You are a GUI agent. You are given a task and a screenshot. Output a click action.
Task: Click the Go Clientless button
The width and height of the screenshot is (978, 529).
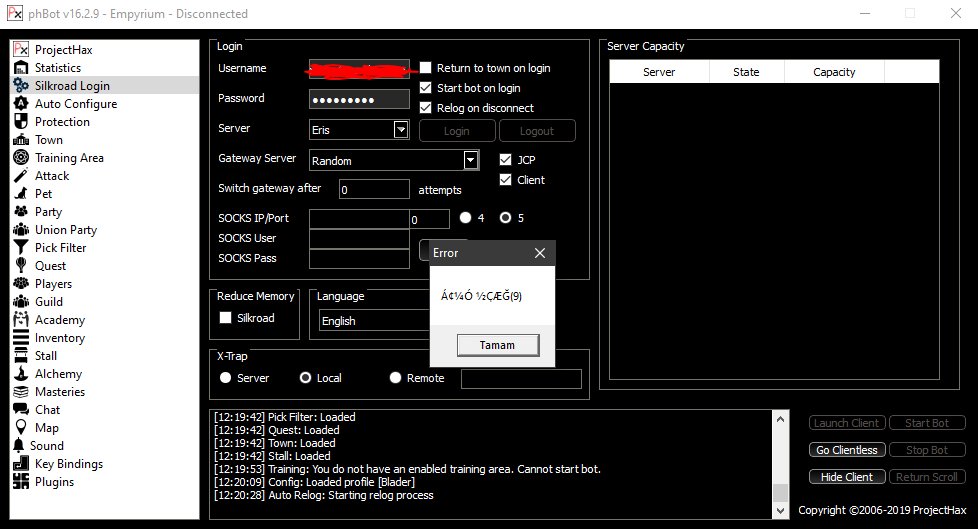(846, 450)
